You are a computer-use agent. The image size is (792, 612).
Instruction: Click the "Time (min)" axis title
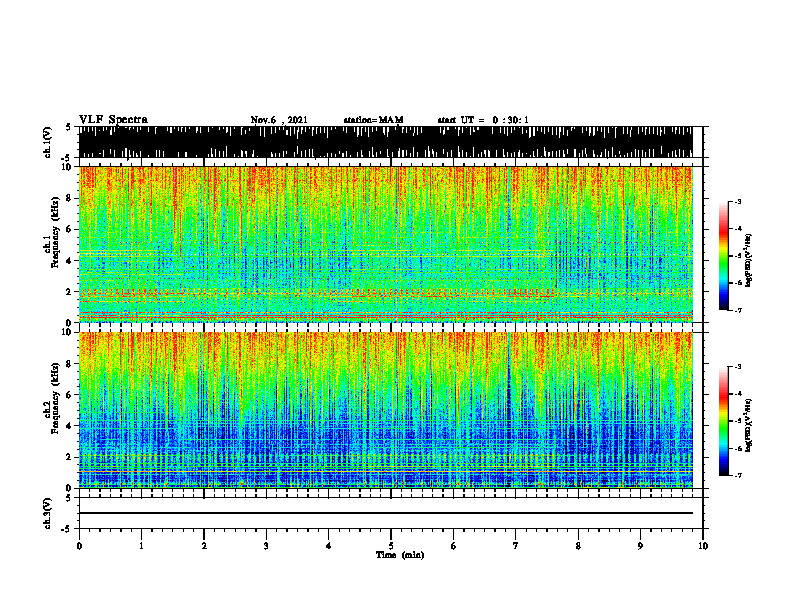(400, 555)
